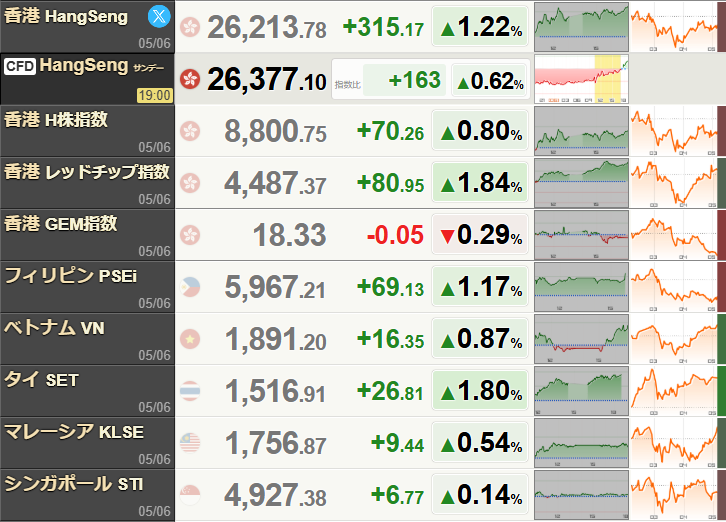Click the CFD badge on HangSeng row

tap(20, 66)
